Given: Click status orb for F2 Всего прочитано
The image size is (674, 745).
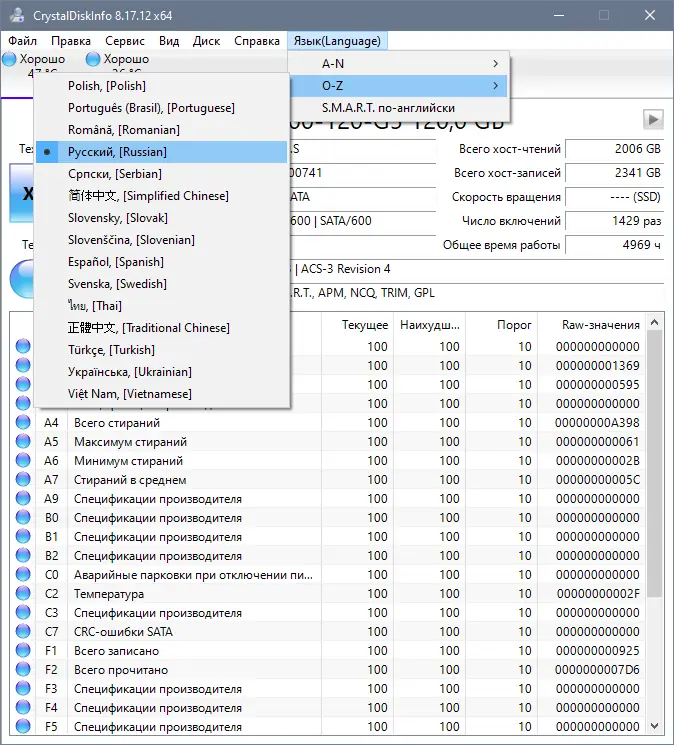Looking at the screenshot, I should 23,669.
